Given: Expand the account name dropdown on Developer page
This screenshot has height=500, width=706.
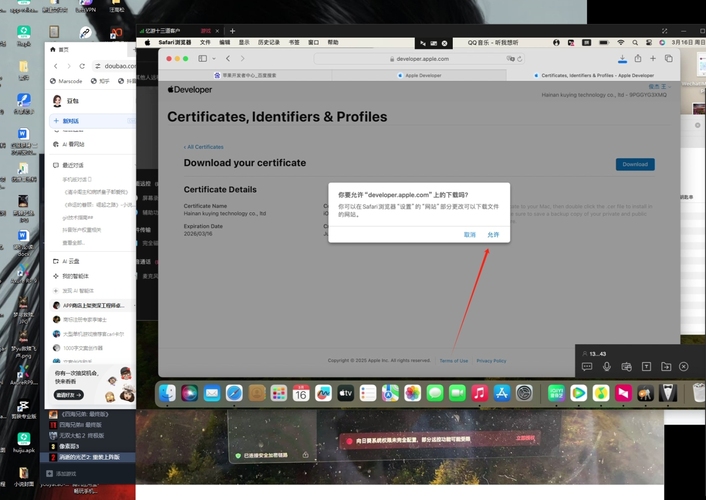Looking at the screenshot, I should [660, 86].
